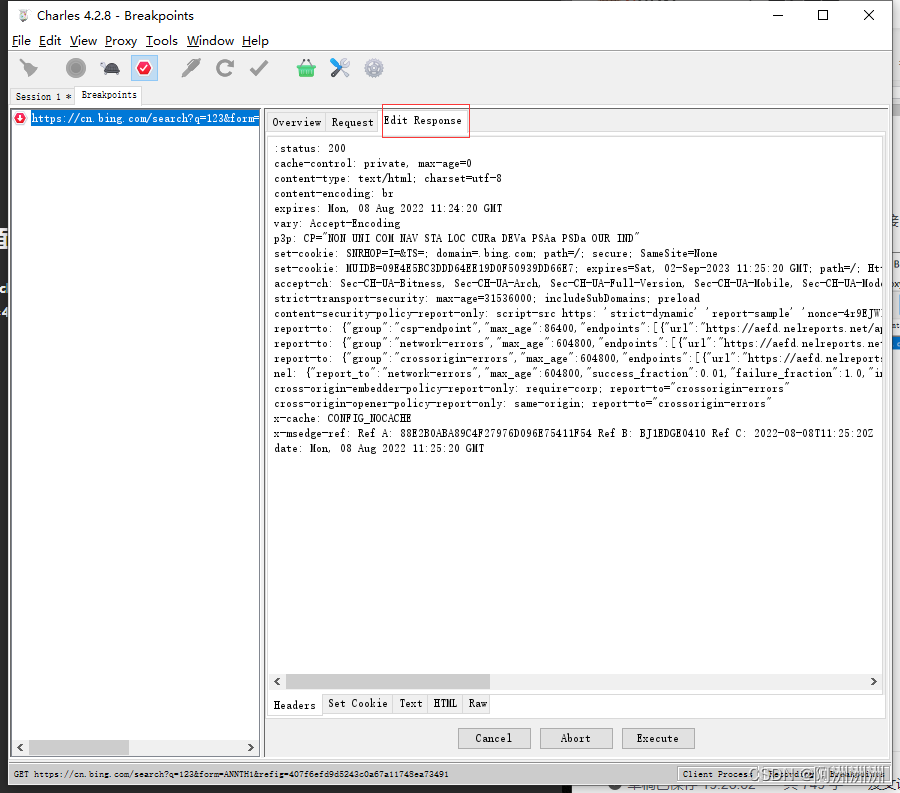Switch to the Set Cookie tab
Viewport: 900px width, 793px height.
(358, 703)
